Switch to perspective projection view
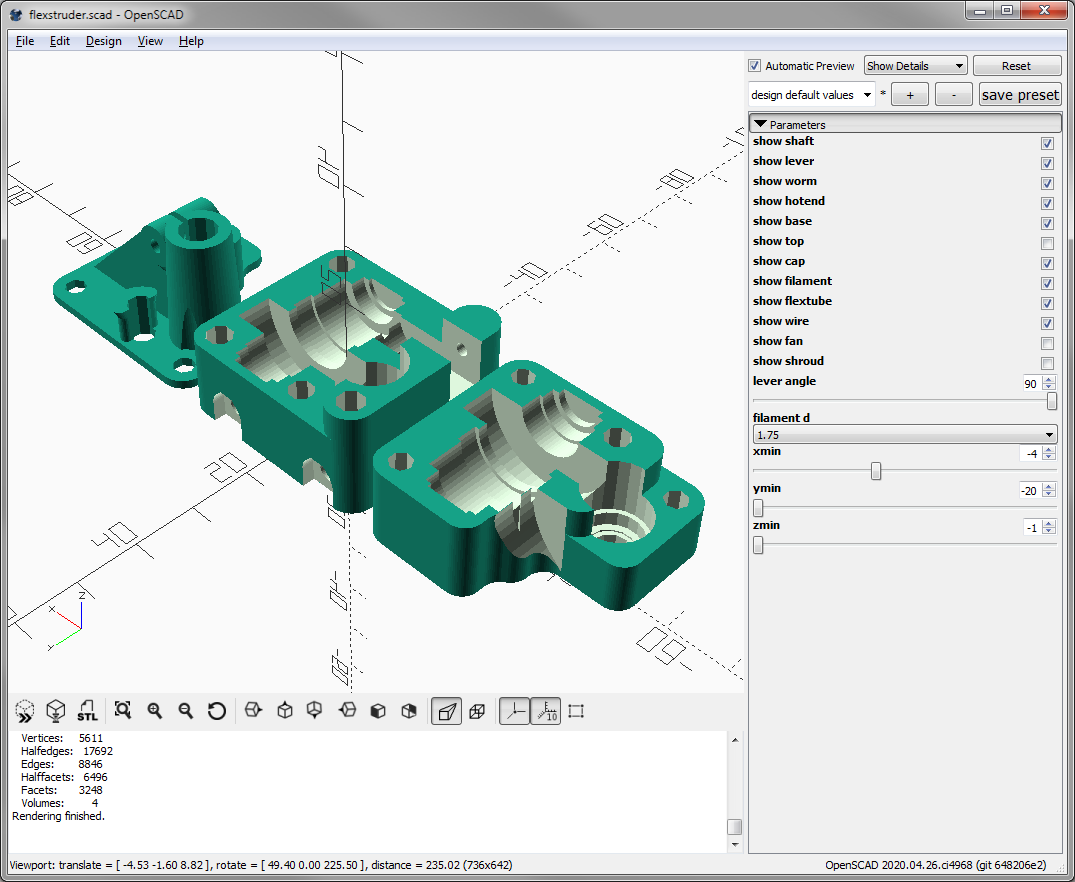The height and width of the screenshot is (882, 1075). (446, 711)
